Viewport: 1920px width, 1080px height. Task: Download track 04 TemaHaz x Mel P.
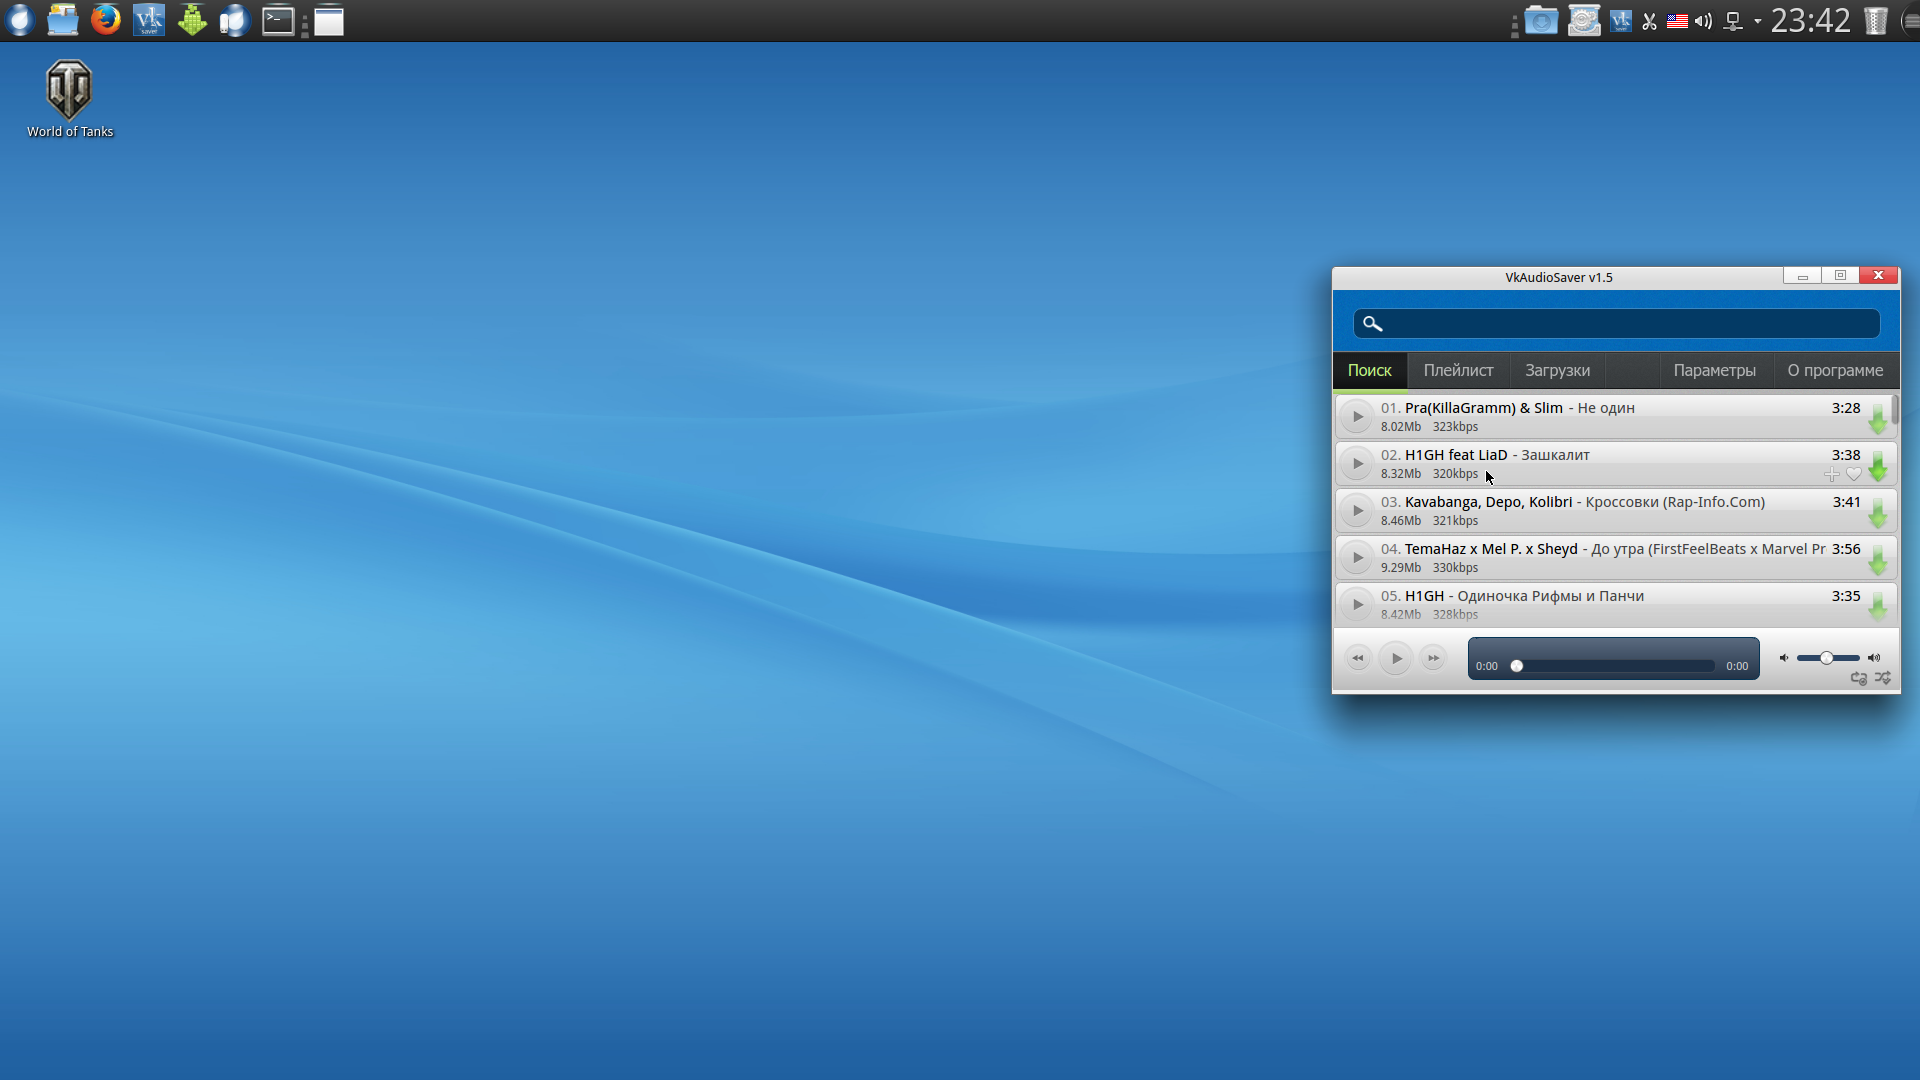pyautogui.click(x=1878, y=559)
